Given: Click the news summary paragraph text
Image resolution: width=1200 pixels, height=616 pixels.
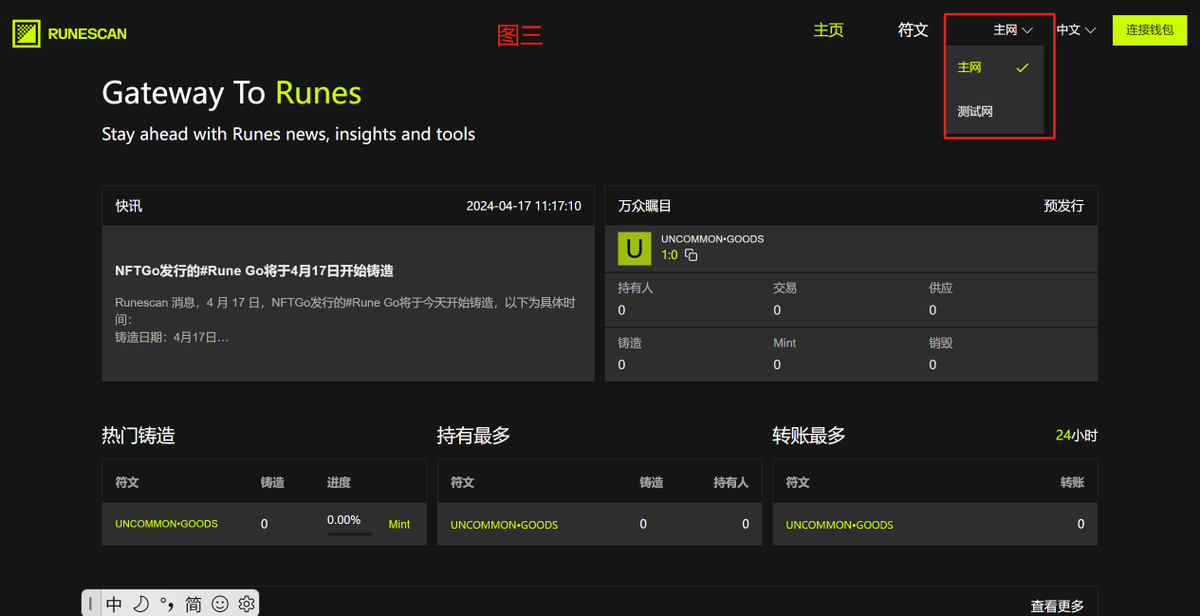Looking at the screenshot, I should click(x=345, y=320).
